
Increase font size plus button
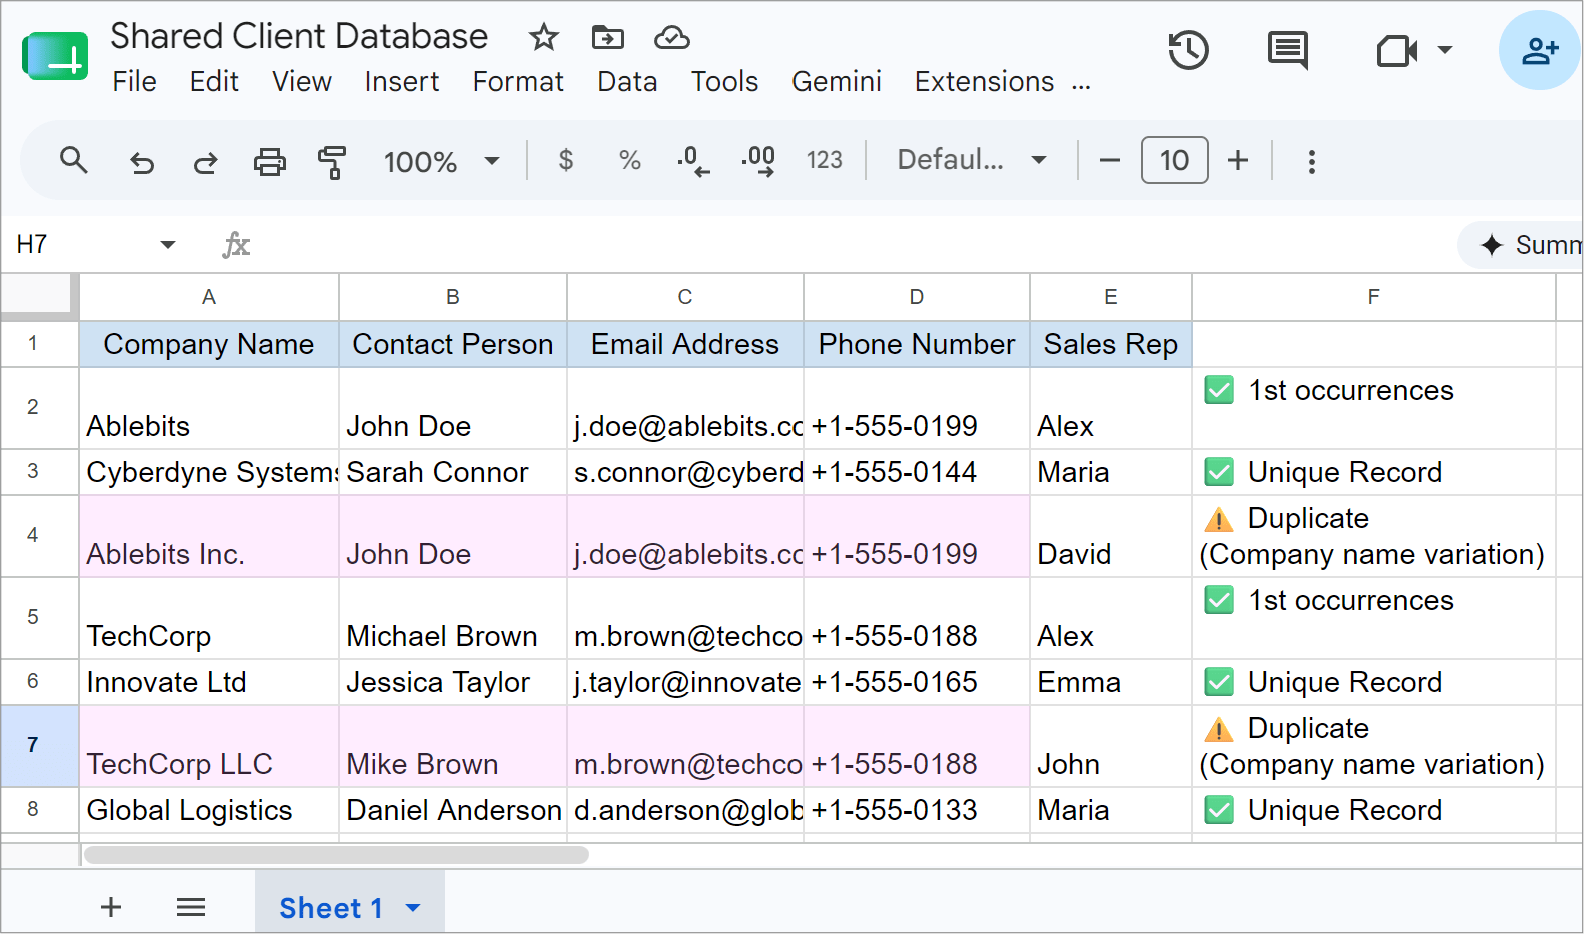(x=1238, y=160)
